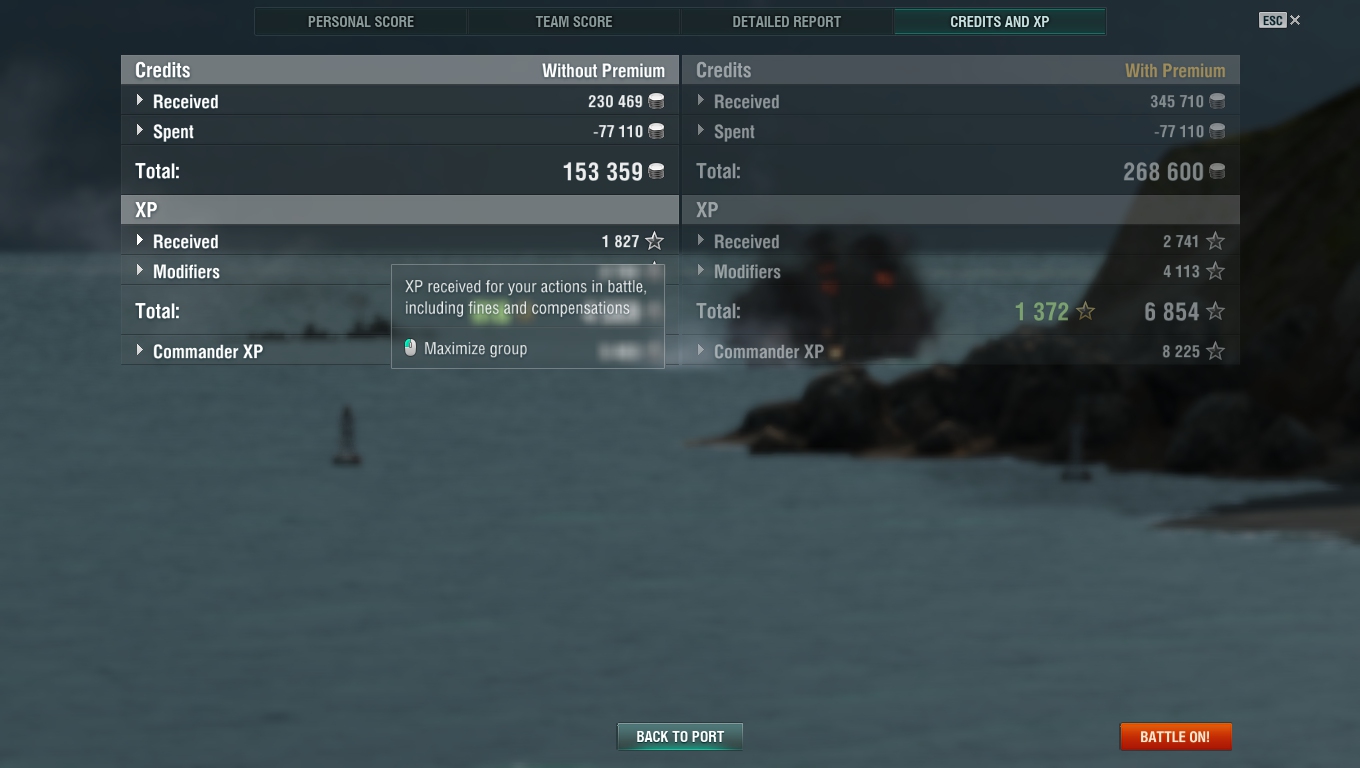Click the credits coin icon beside 230 469
The width and height of the screenshot is (1360, 768).
point(656,101)
